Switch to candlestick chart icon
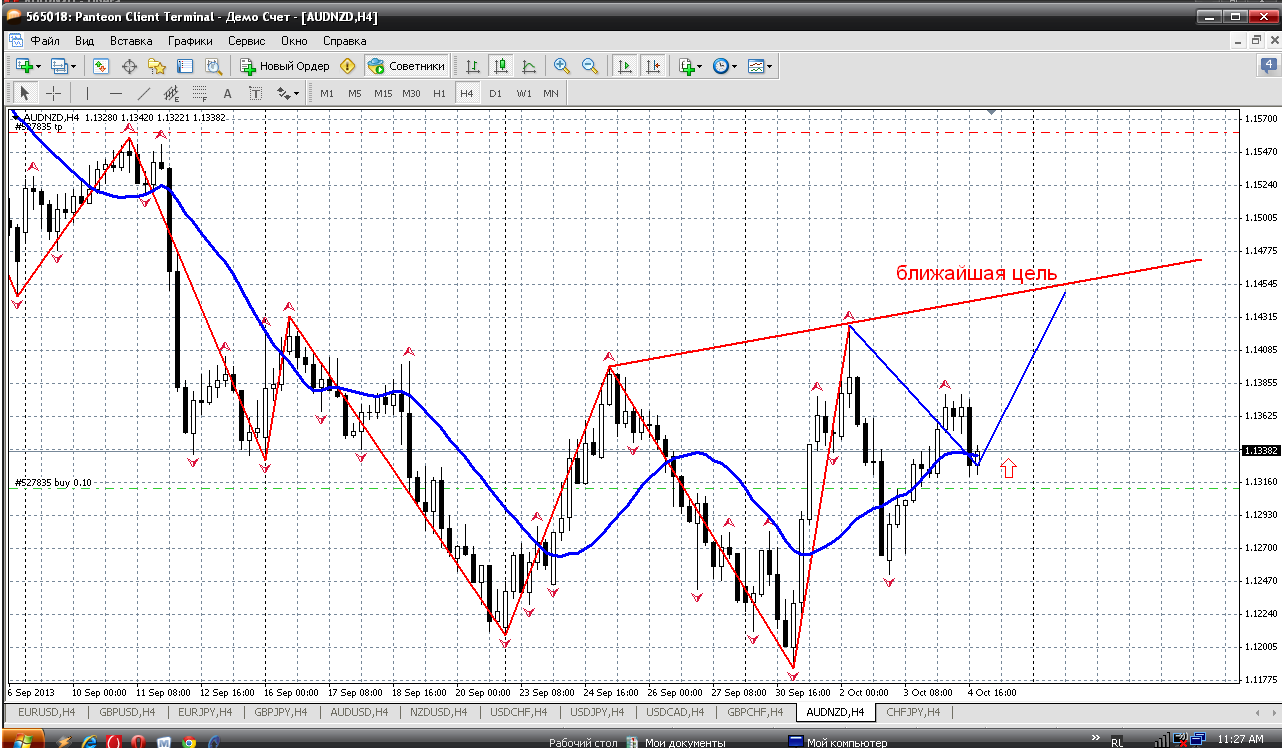 pyautogui.click(x=501, y=66)
